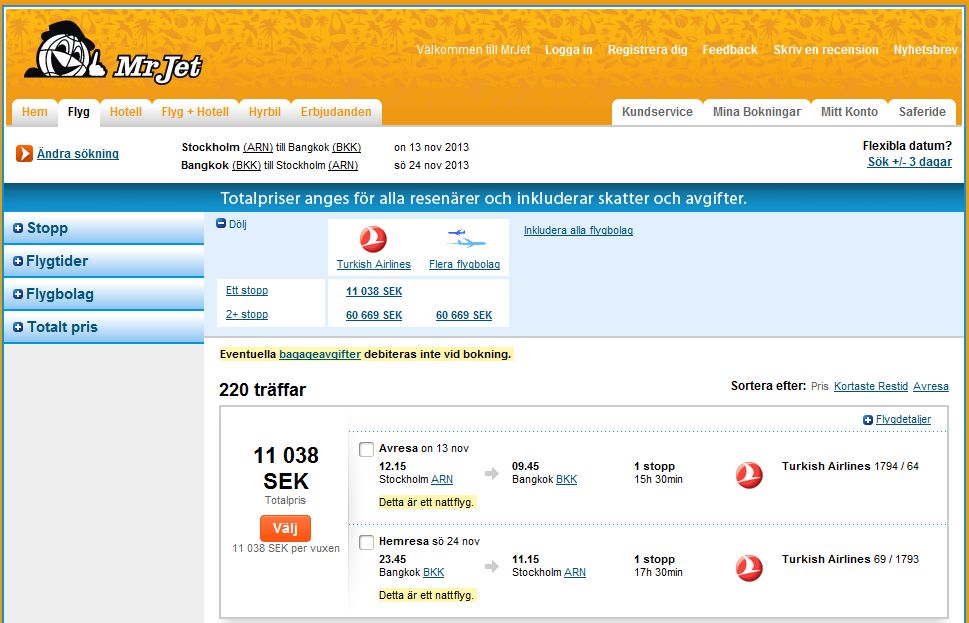The width and height of the screenshot is (969, 623).
Task: Open the bagageavgifter link
Action: point(320,355)
